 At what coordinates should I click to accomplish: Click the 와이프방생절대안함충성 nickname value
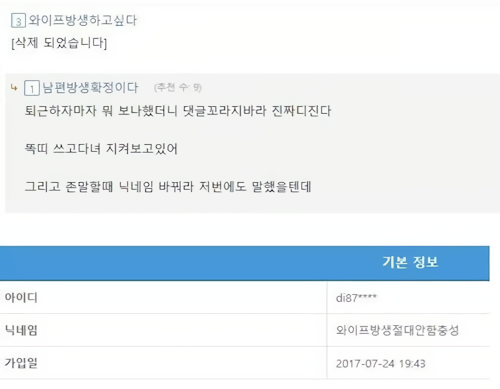397,330
